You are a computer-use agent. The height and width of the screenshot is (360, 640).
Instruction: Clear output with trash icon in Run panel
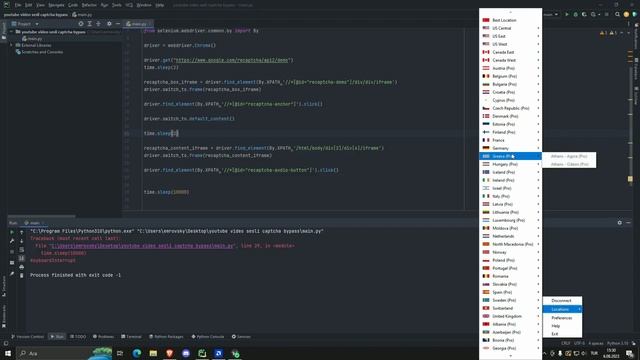click(22, 276)
